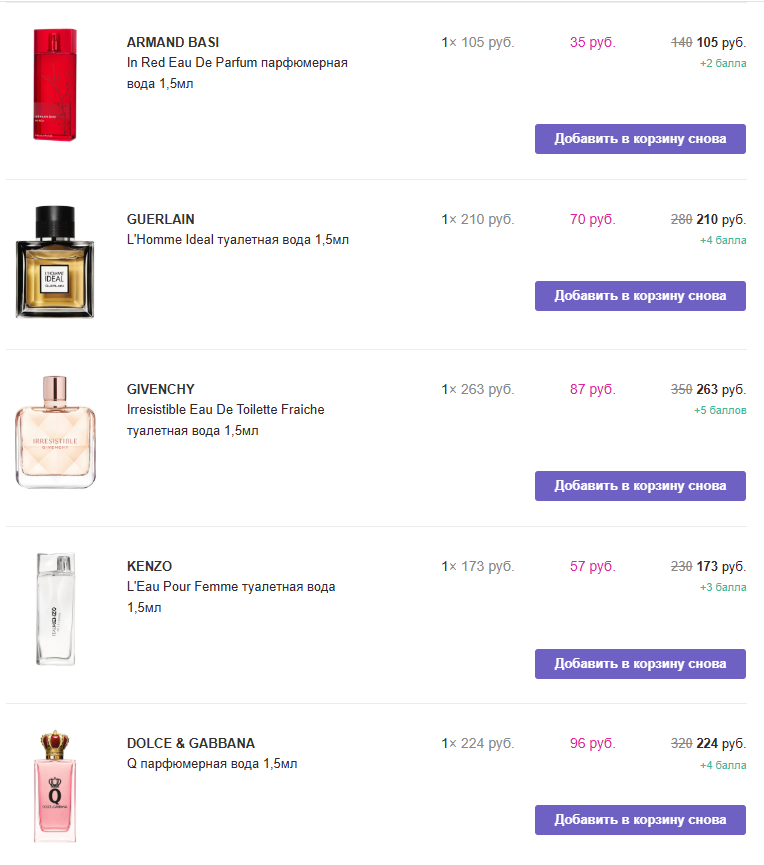Re-add Armand Basi In Red to cart
Screen dimensions: 764x865
[640, 138]
